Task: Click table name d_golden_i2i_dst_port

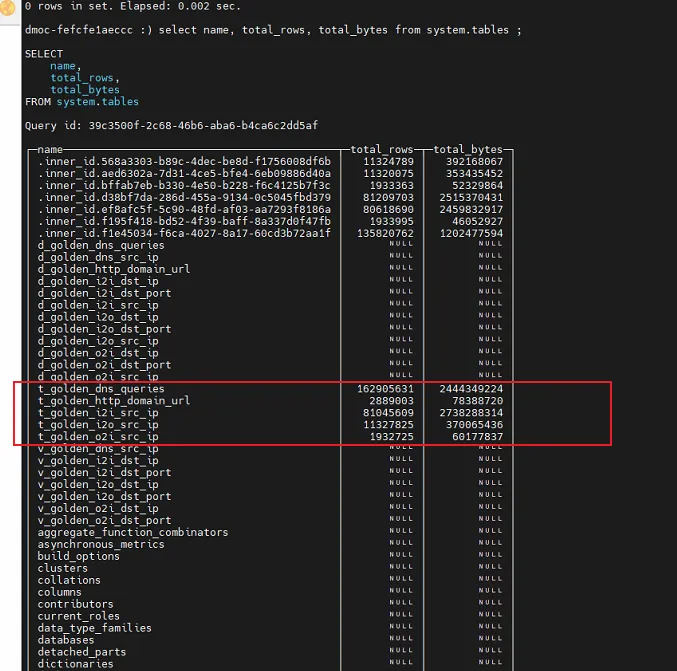Action: point(104,293)
